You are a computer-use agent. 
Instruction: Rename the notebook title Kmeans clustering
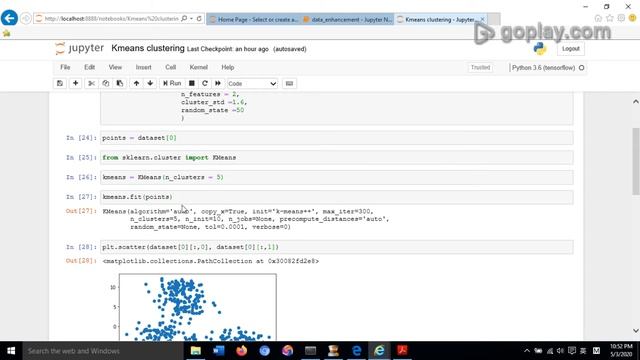148,48
